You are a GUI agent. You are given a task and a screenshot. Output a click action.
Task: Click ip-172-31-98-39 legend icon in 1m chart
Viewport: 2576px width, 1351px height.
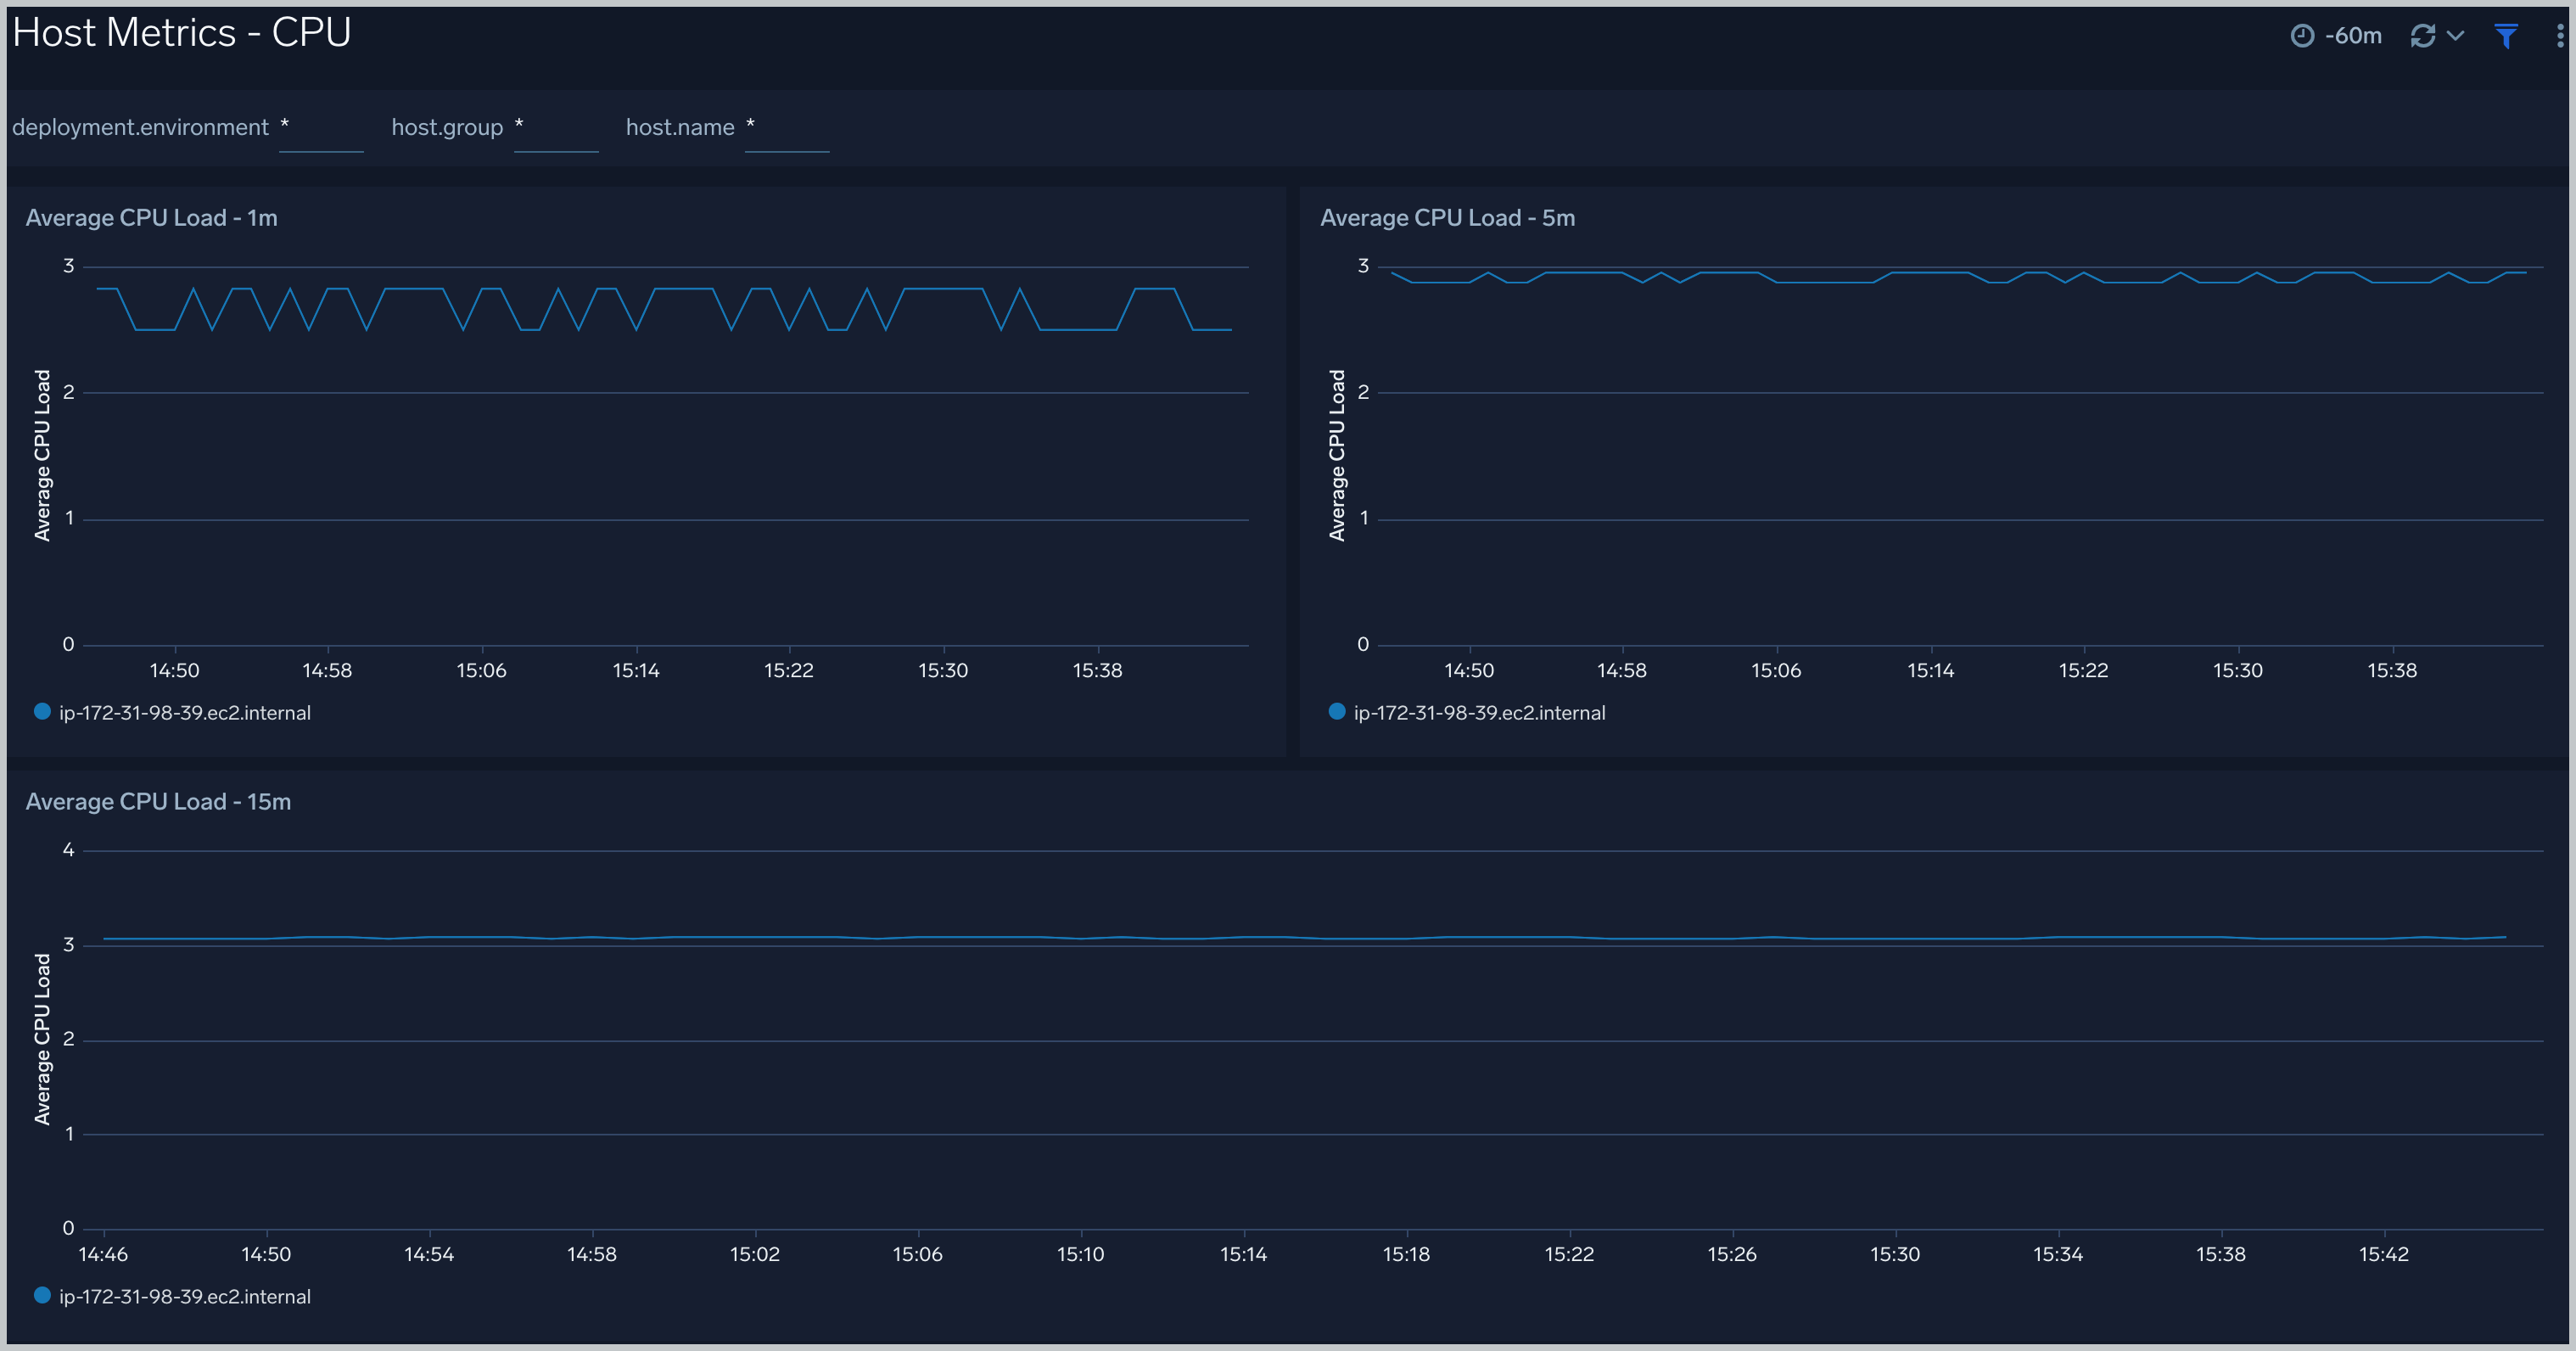[x=39, y=712]
